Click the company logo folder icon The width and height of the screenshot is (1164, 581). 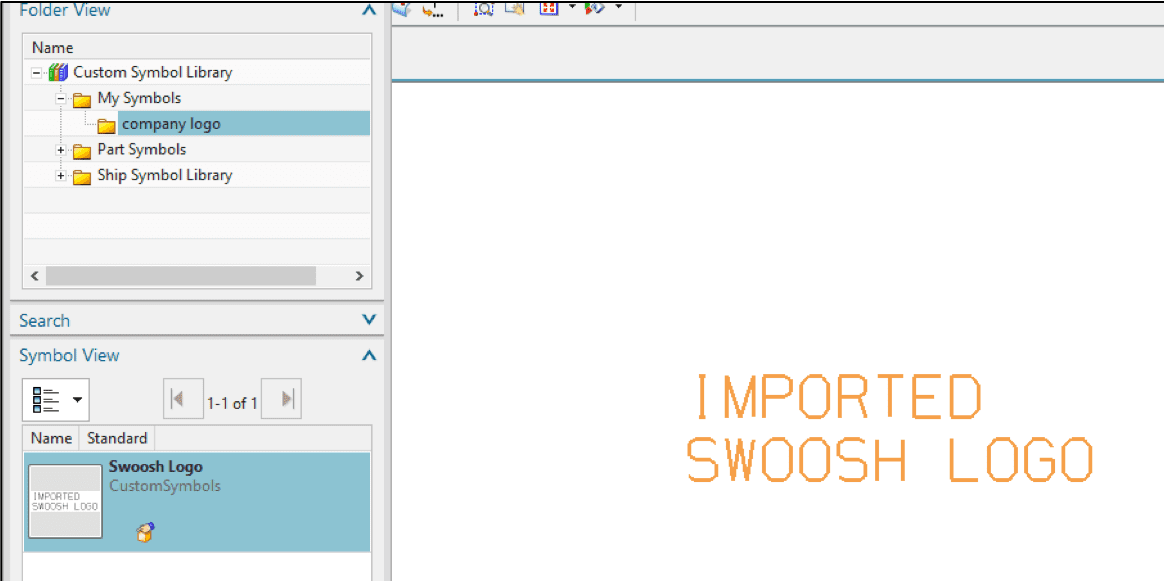(x=106, y=123)
